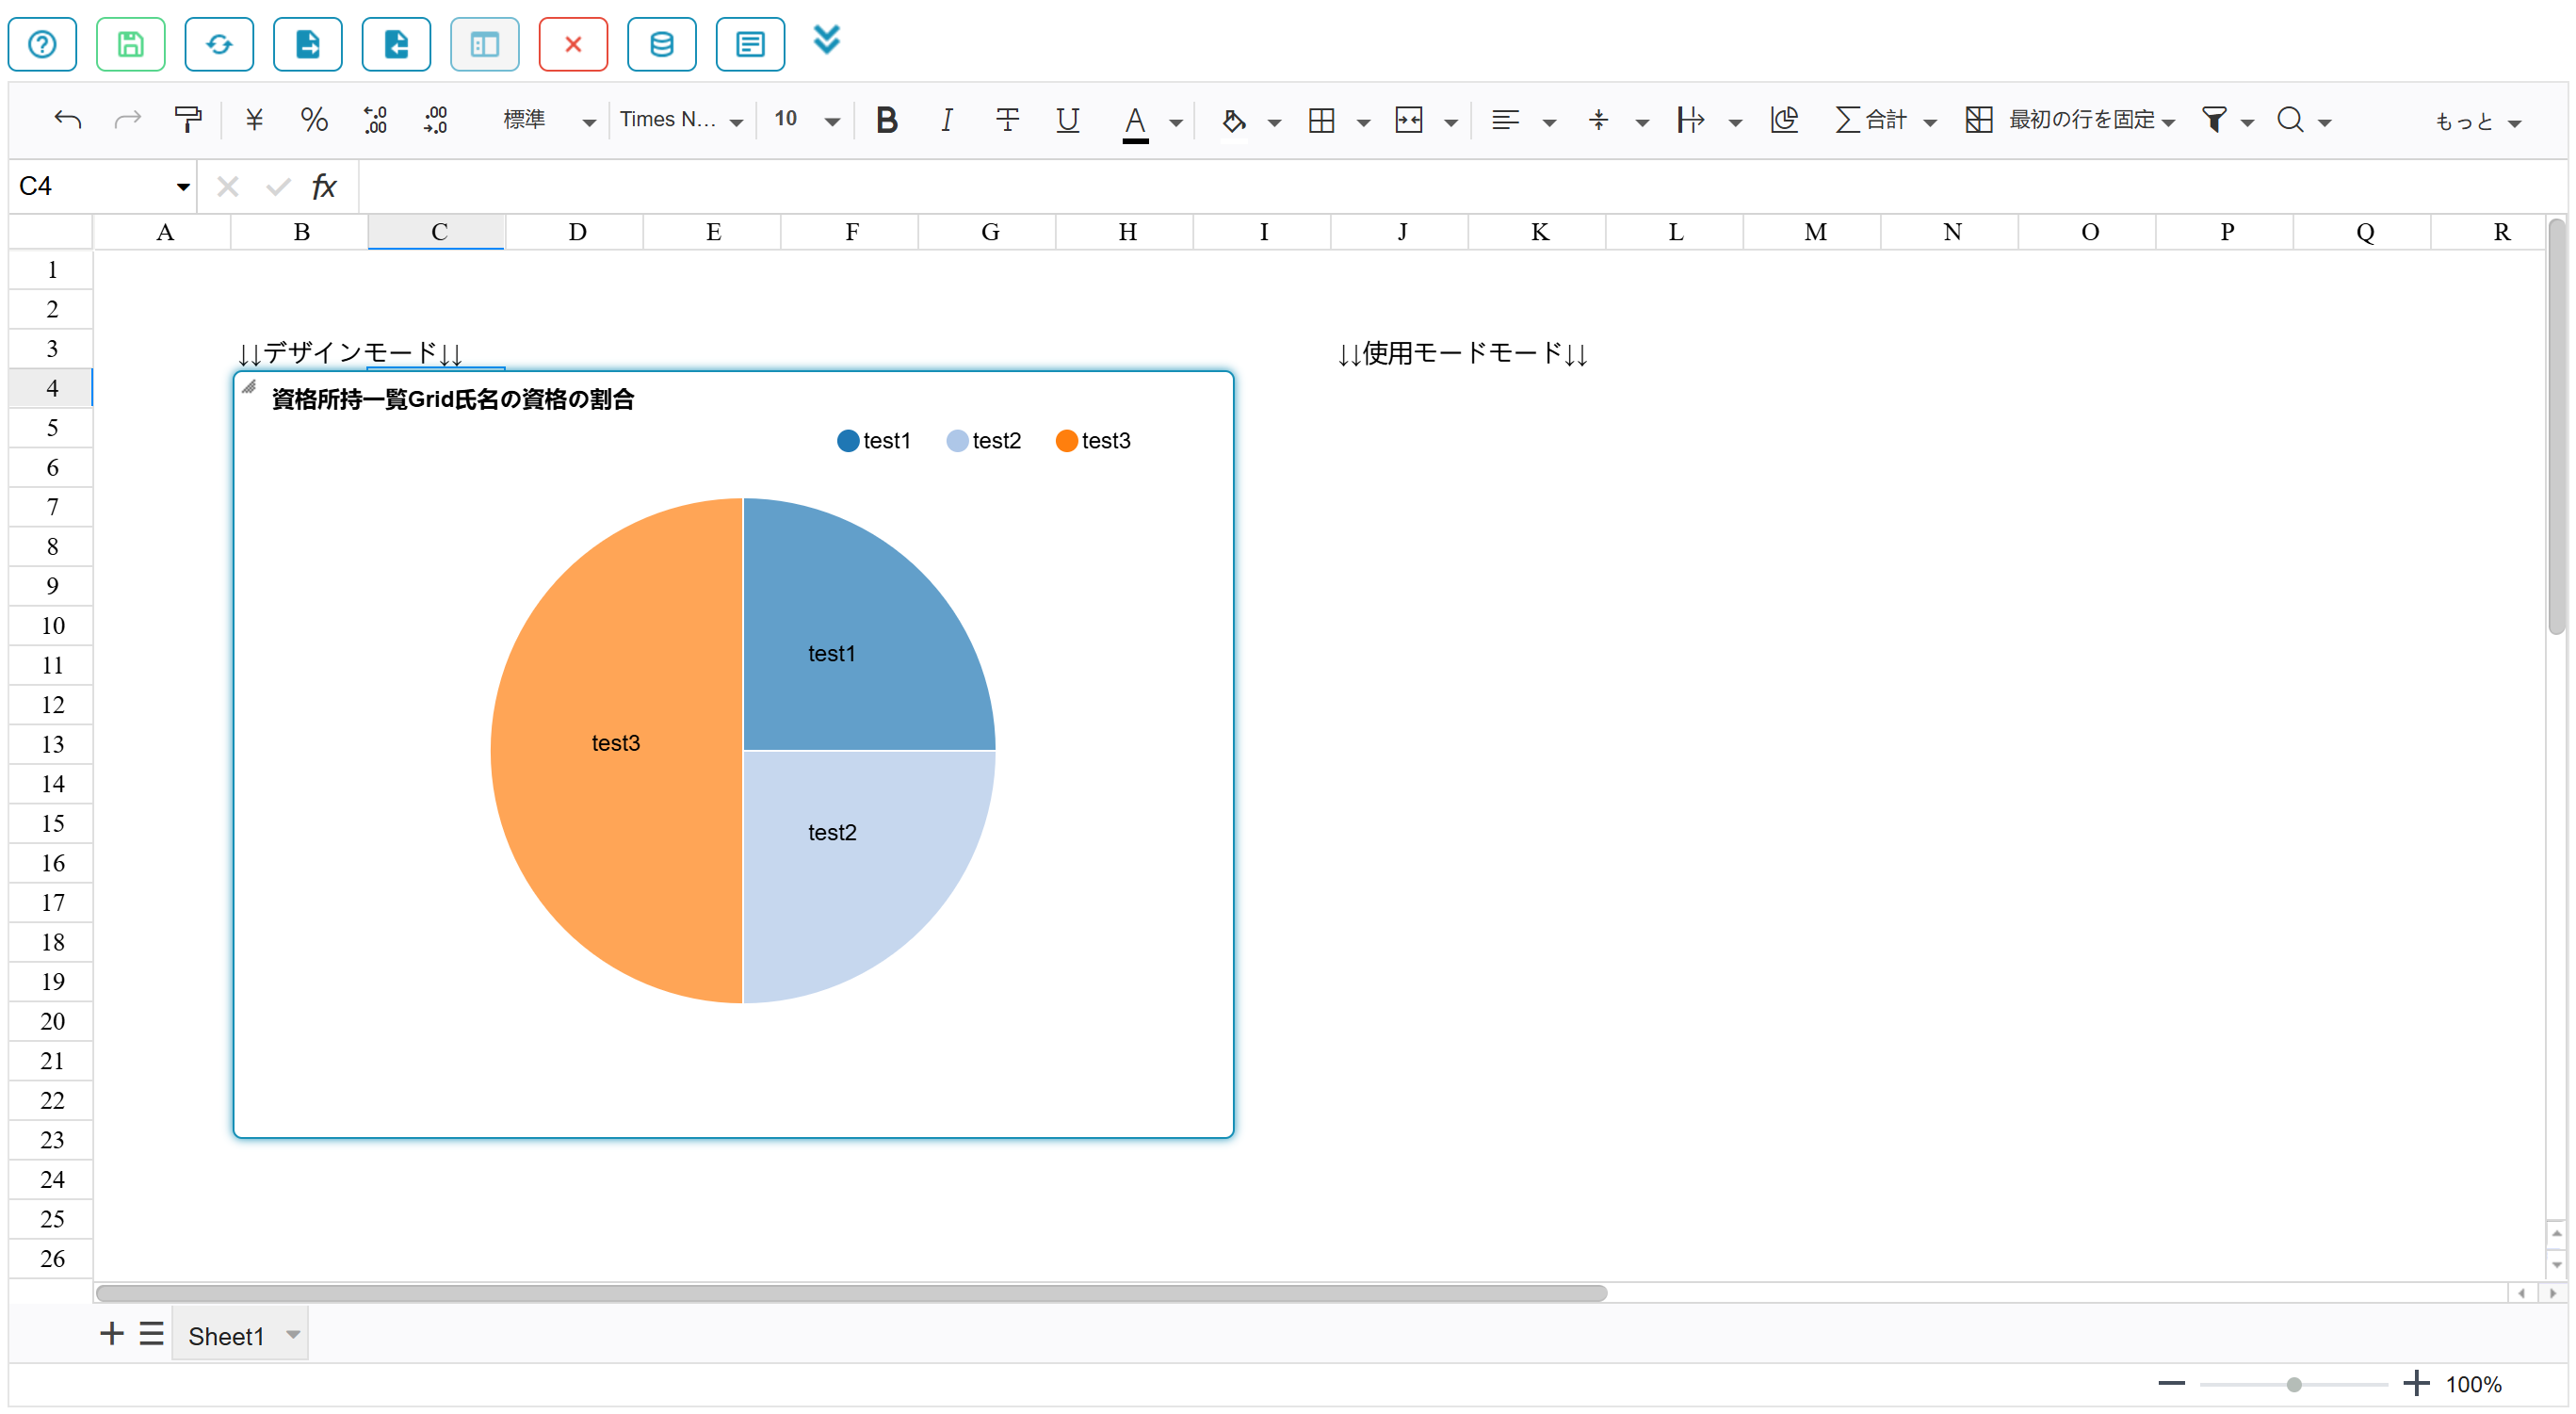The width and height of the screenshot is (2576, 1414).
Task: Open the fill color dropdown arrow
Action: (x=1274, y=122)
